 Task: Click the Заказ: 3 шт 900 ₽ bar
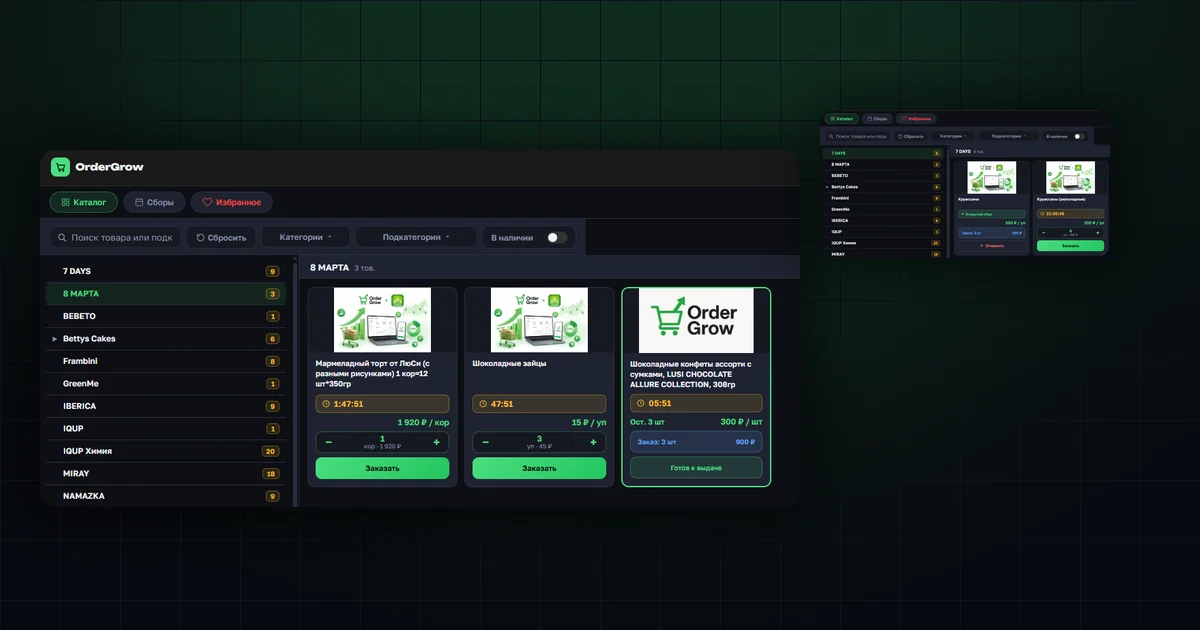(696, 442)
